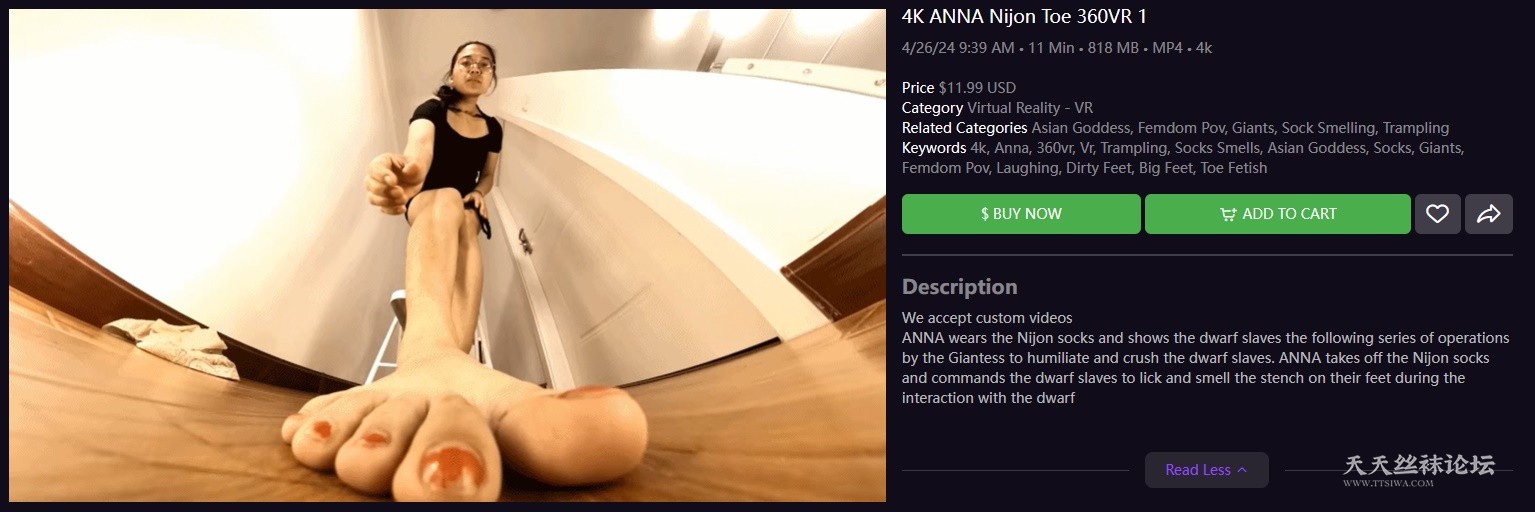Click the share arrow icon

click(1488, 214)
